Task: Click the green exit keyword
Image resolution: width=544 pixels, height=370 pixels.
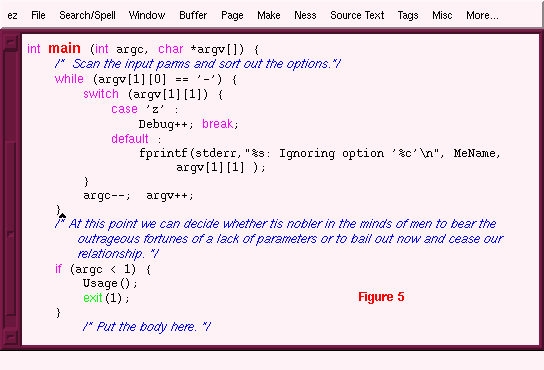Action: (x=93, y=298)
